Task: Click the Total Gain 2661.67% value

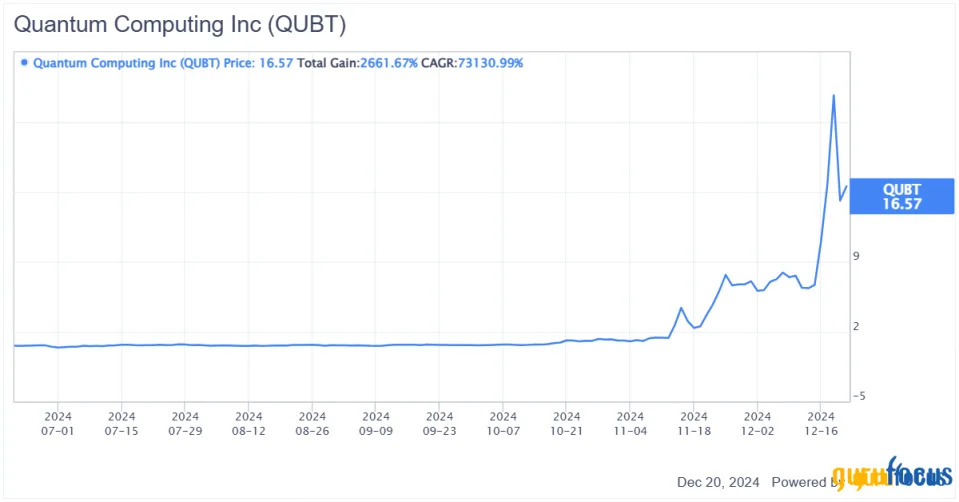Action: pos(389,63)
